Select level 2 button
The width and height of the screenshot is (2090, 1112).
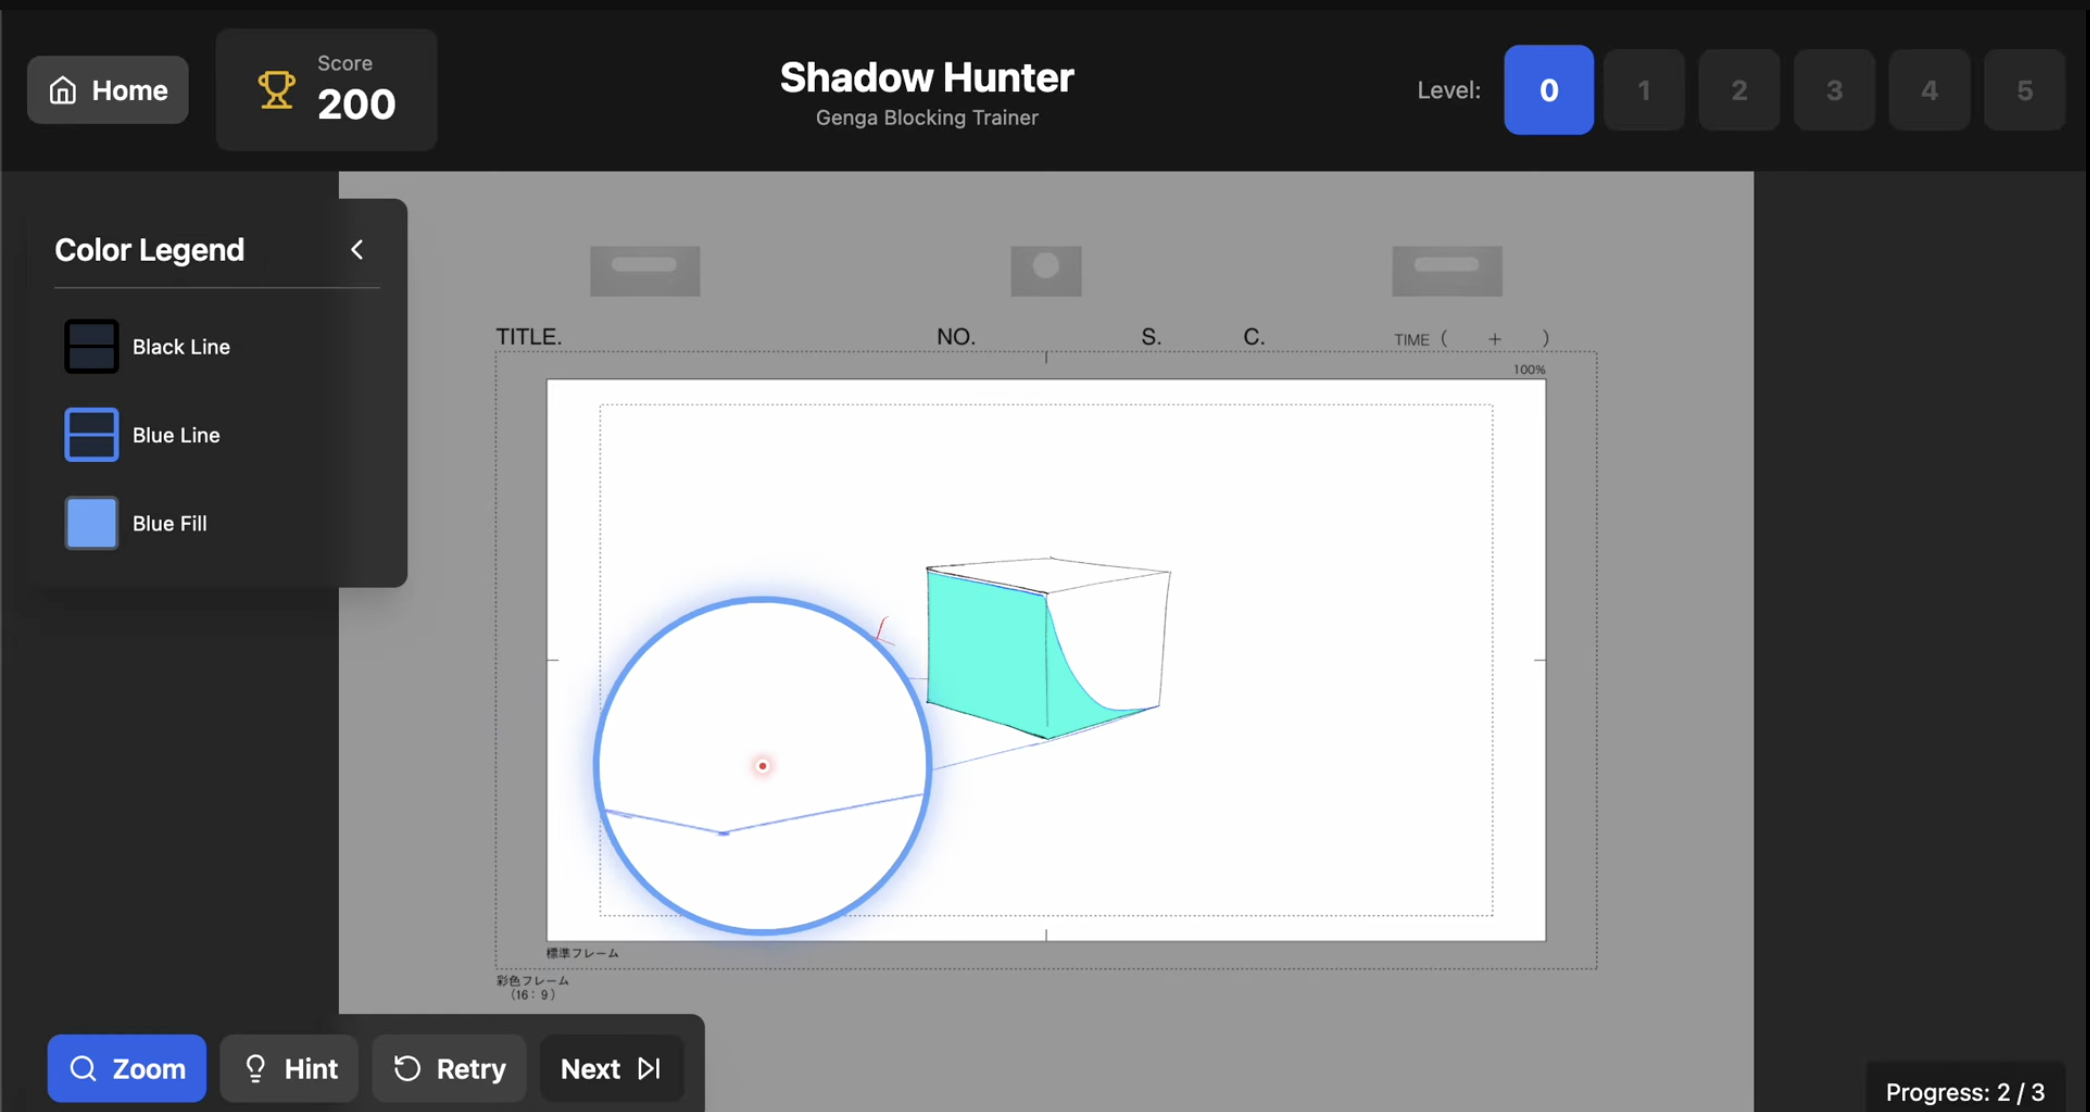pos(1738,90)
